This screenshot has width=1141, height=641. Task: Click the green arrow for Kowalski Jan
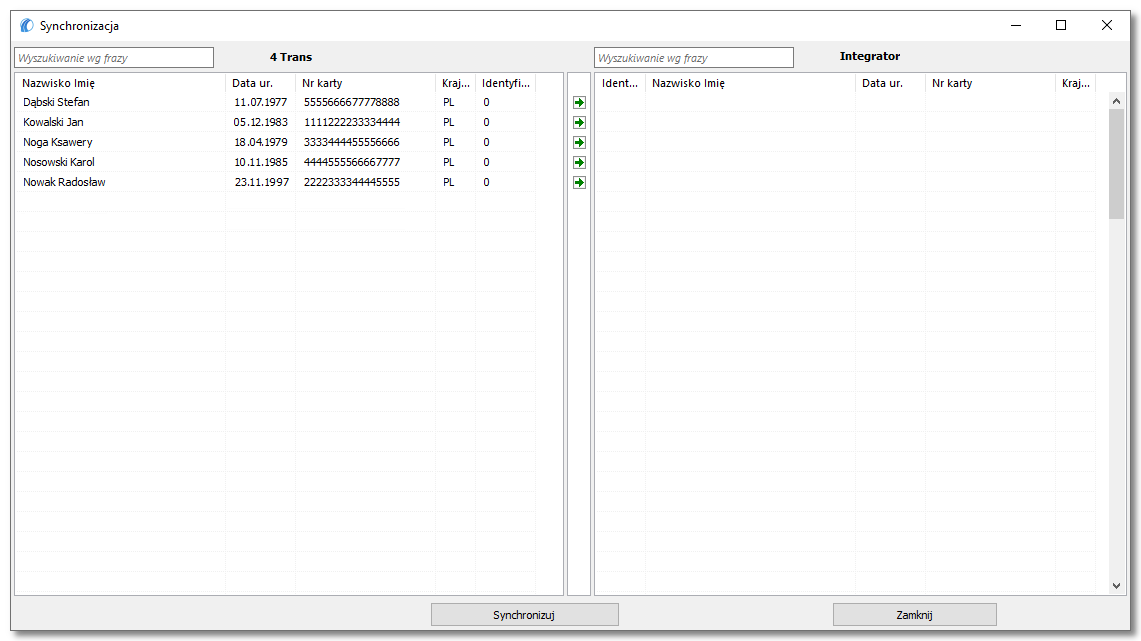pyautogui.click(x=579, y=122)
